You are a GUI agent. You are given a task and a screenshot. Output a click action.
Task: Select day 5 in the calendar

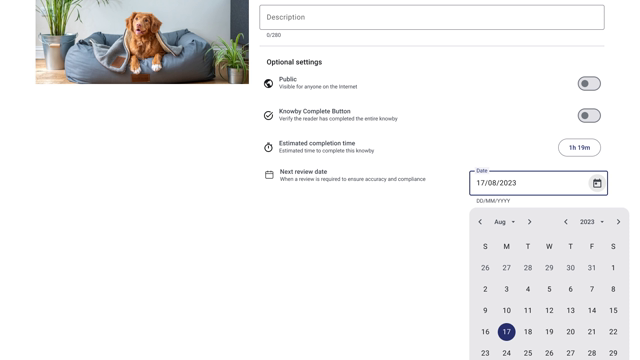point(549,289)
